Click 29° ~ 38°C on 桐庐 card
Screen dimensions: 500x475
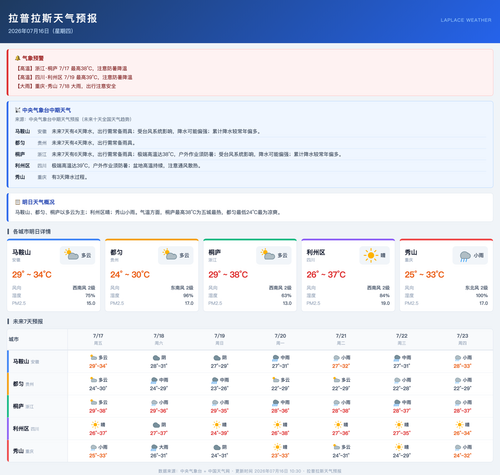pos(228,274)
